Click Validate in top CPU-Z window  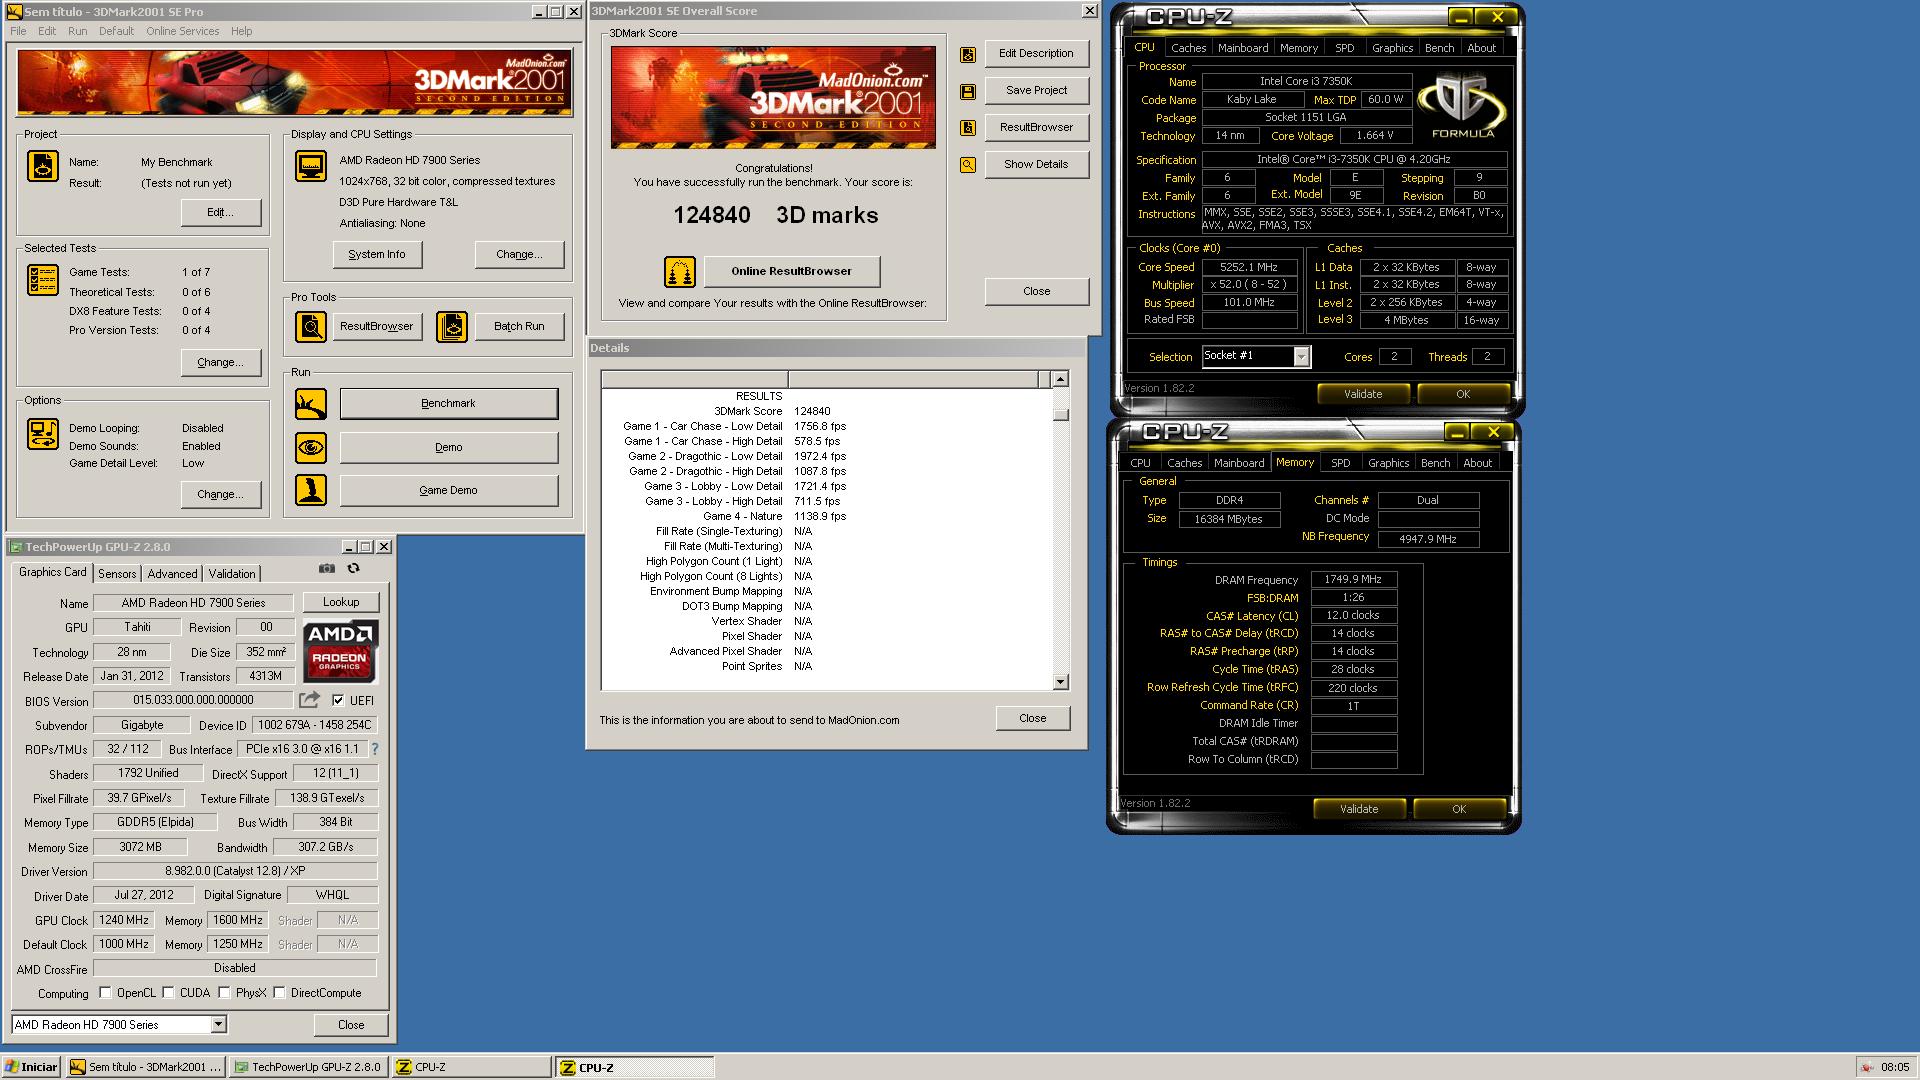tap(1363, 394)
